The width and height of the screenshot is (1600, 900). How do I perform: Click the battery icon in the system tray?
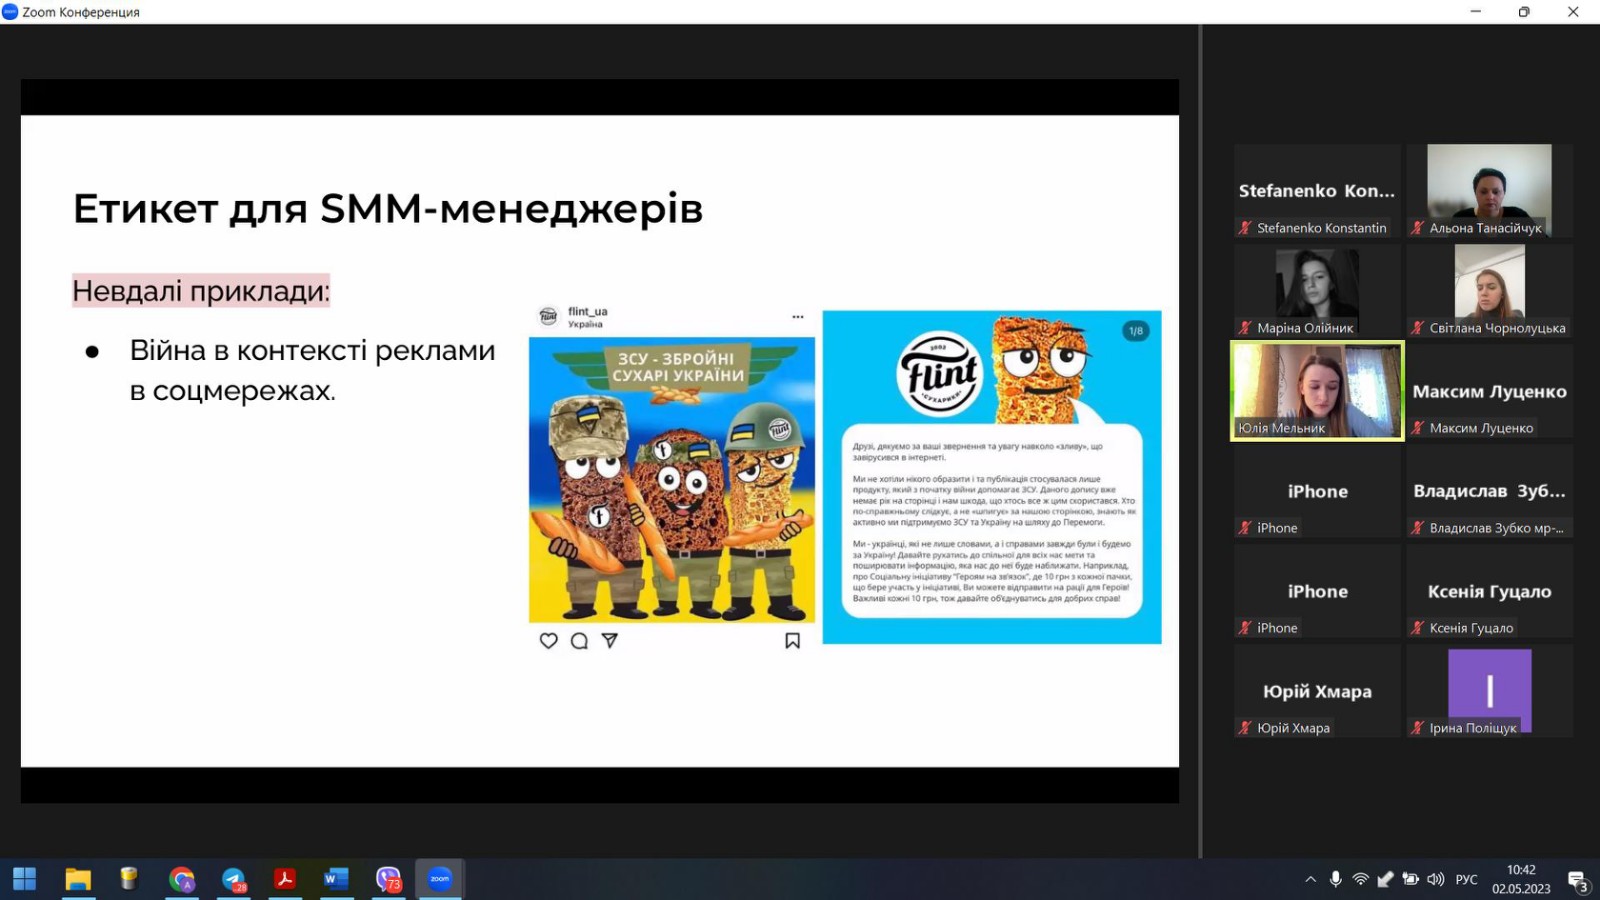click(x=1410, y=879)
